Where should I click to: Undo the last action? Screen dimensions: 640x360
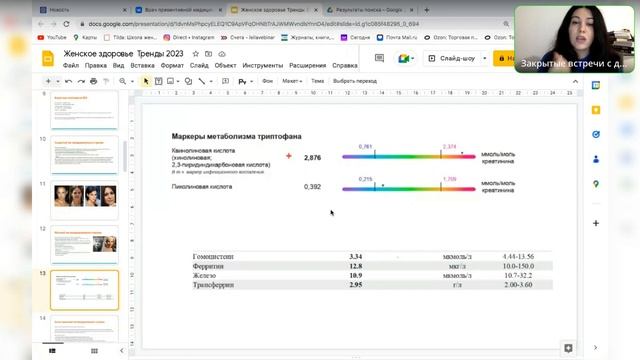(x=69, y=81)
